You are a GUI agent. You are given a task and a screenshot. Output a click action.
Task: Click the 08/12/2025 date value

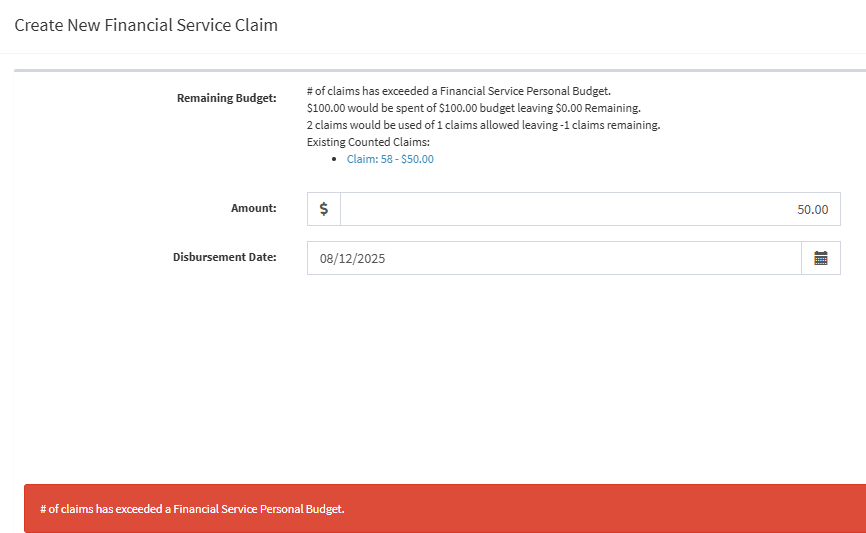pyautogui.click(x=352, y=258)
